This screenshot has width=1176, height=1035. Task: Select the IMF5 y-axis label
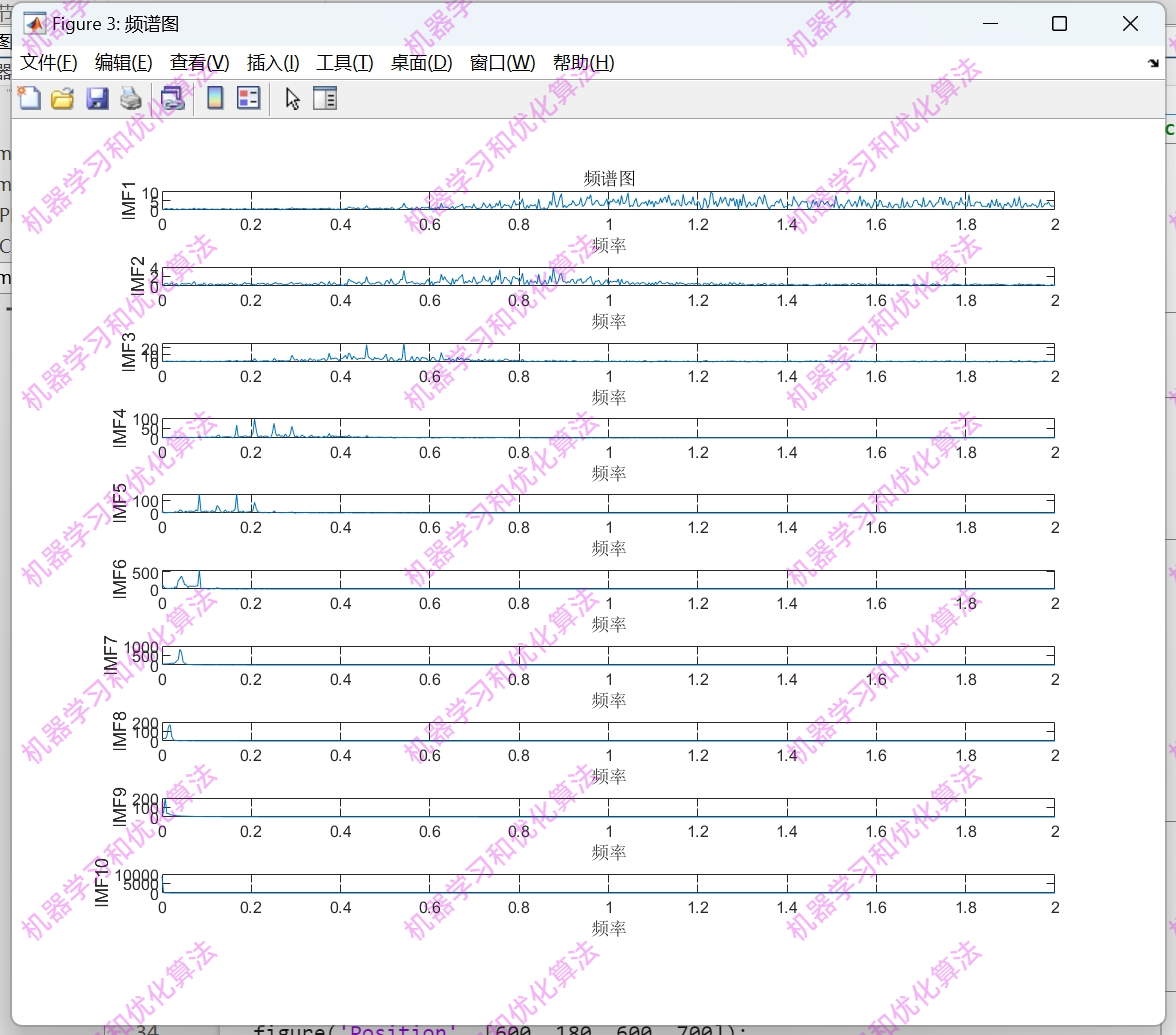click(120, 503)
